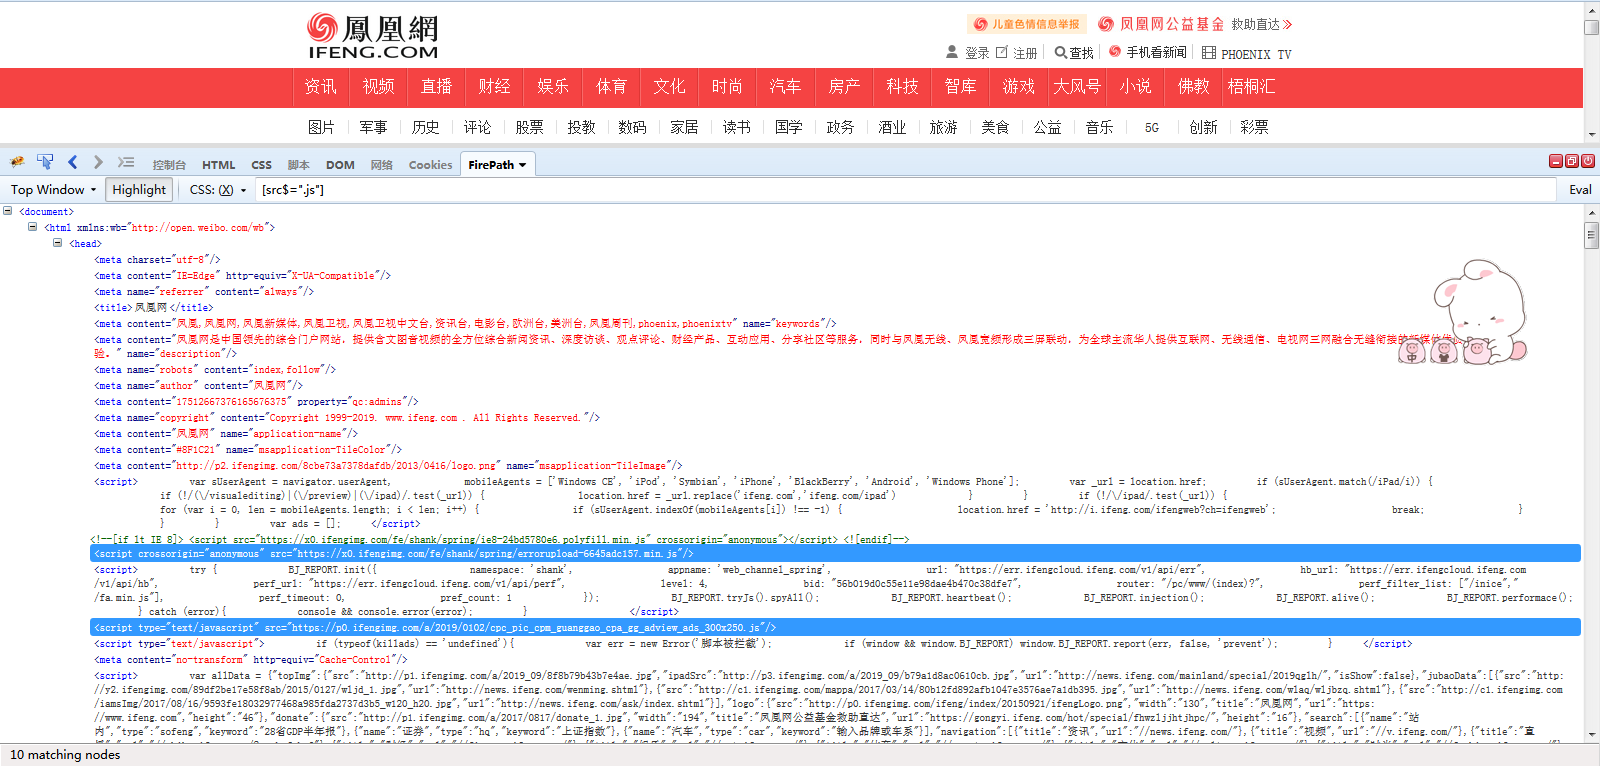The image size is (1600, 767).
Task: Click the 军事 military link
Action: coord(373,127)
